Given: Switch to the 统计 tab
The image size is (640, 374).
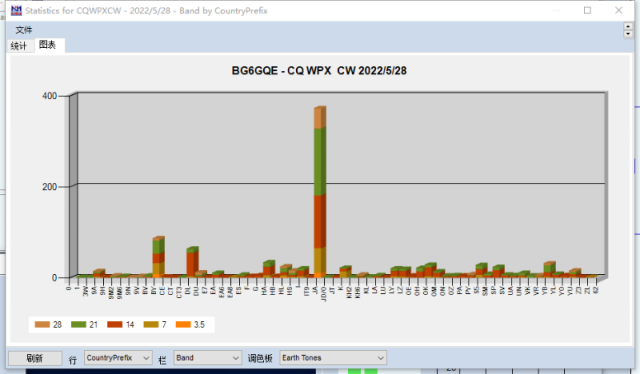Looking at the screenshot, I should click(19, 46).
